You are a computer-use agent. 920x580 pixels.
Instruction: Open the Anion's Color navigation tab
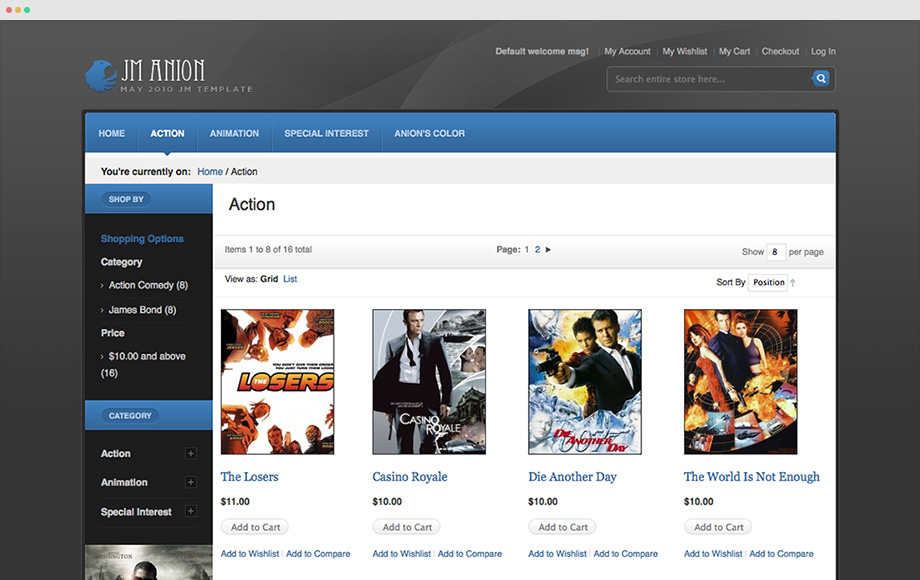click(429, 133)
